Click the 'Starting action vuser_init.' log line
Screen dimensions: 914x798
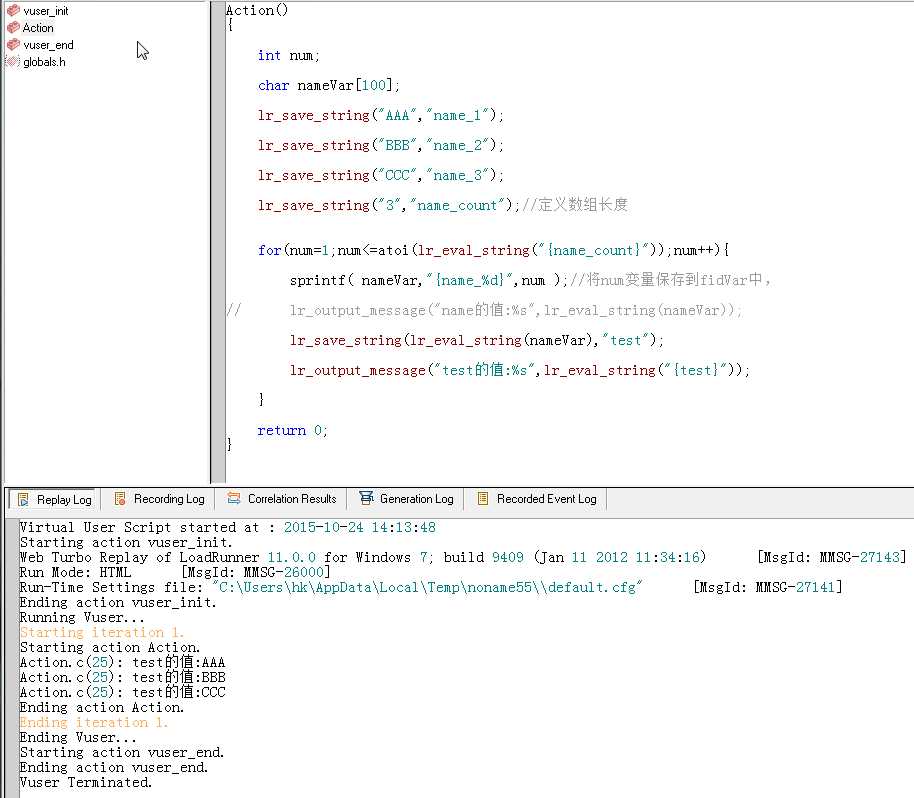[126, 543]
